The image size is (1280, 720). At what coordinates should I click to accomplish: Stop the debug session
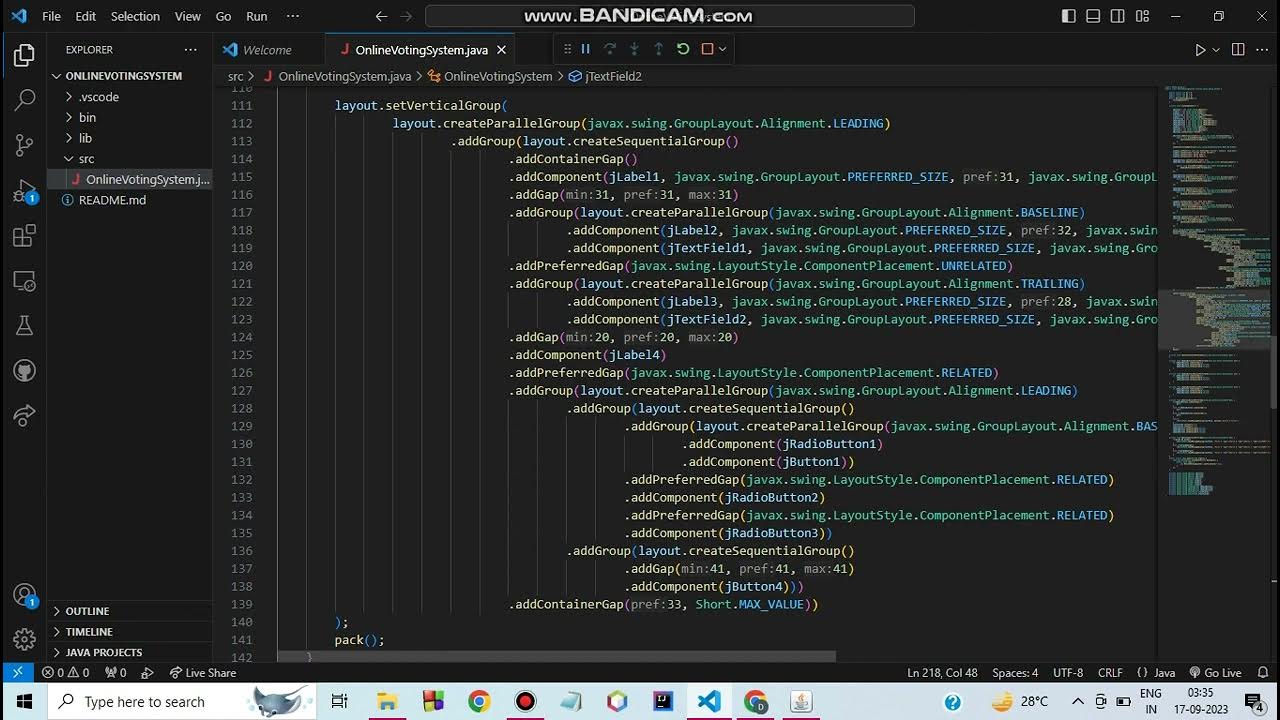707,48
